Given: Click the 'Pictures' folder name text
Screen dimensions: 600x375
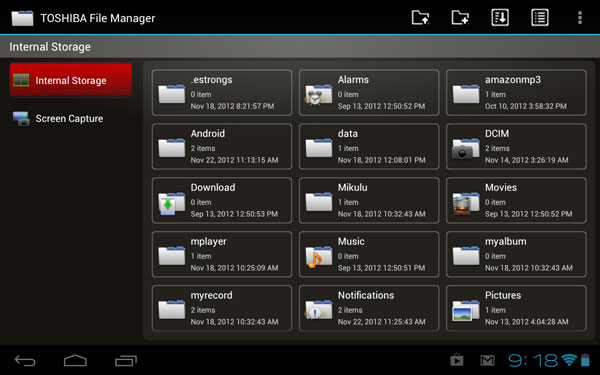Looking at the screenshot, I should click(503, 295).
